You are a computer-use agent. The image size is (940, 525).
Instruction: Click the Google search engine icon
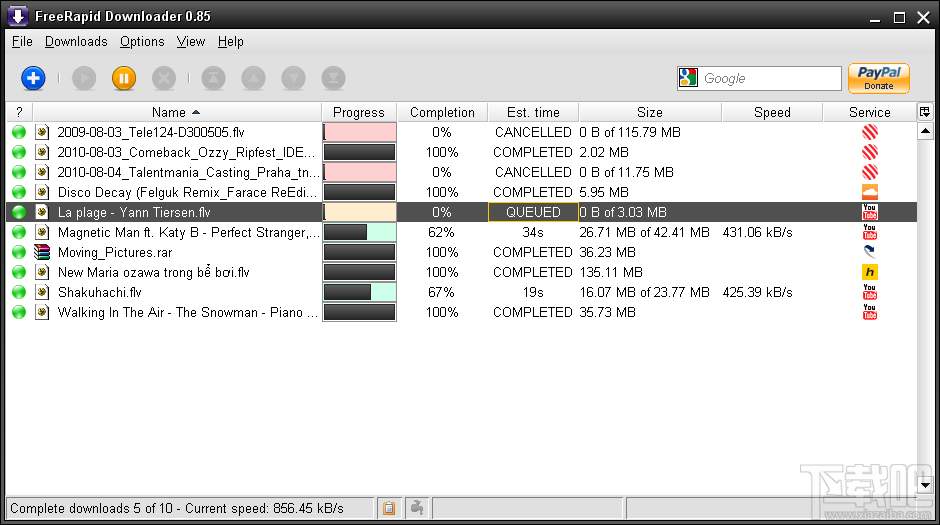pyautogui.click(x=688, y=77)
